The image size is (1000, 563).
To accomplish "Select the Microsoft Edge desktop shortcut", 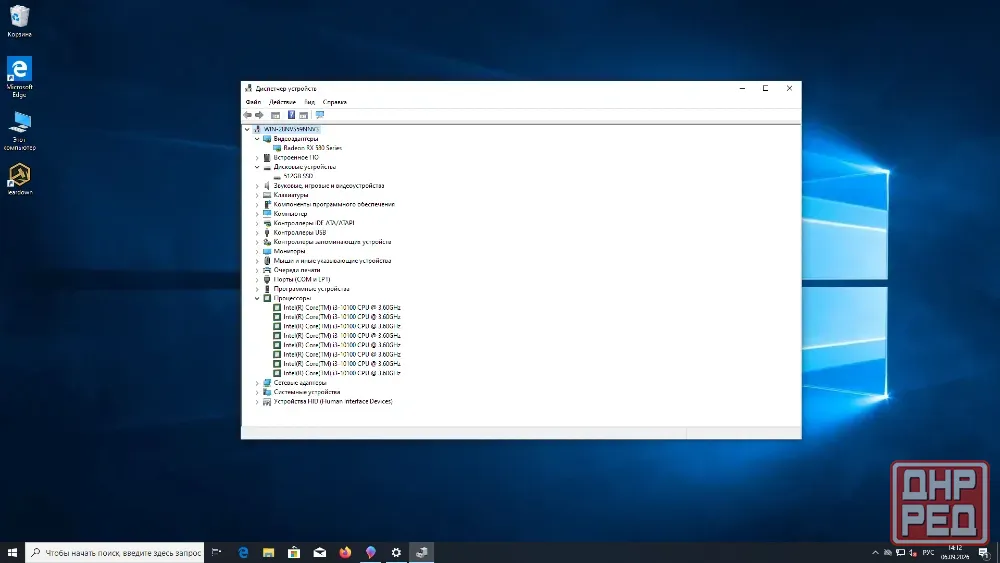I will [19, 77].
